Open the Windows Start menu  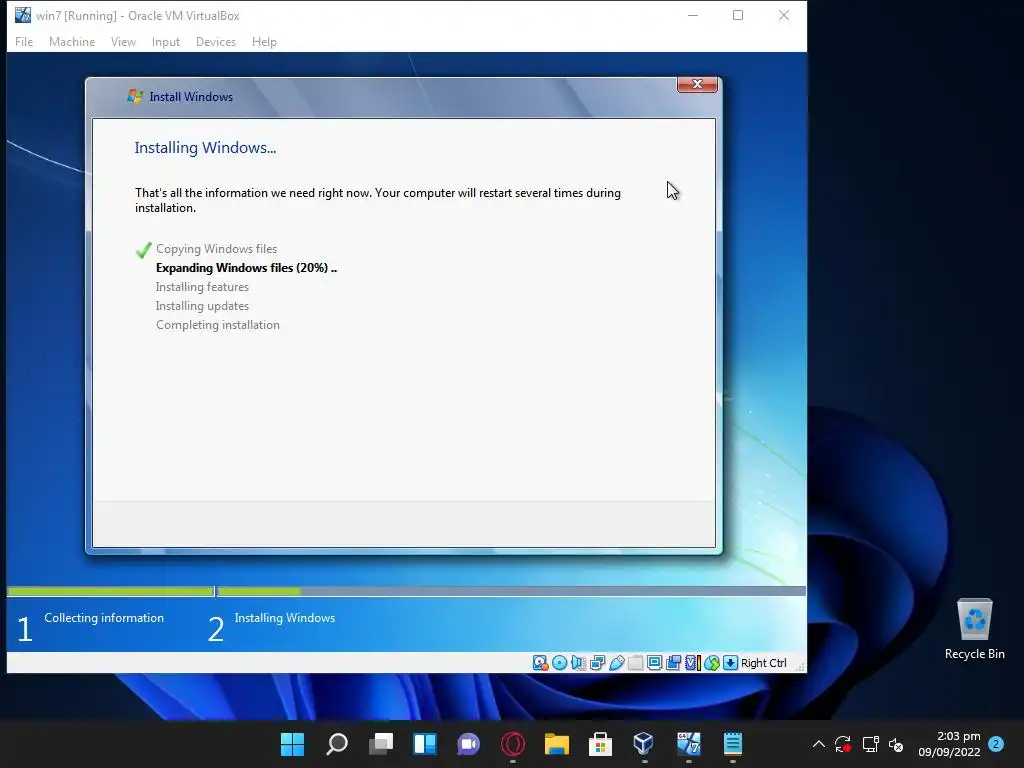pos(292,744)
